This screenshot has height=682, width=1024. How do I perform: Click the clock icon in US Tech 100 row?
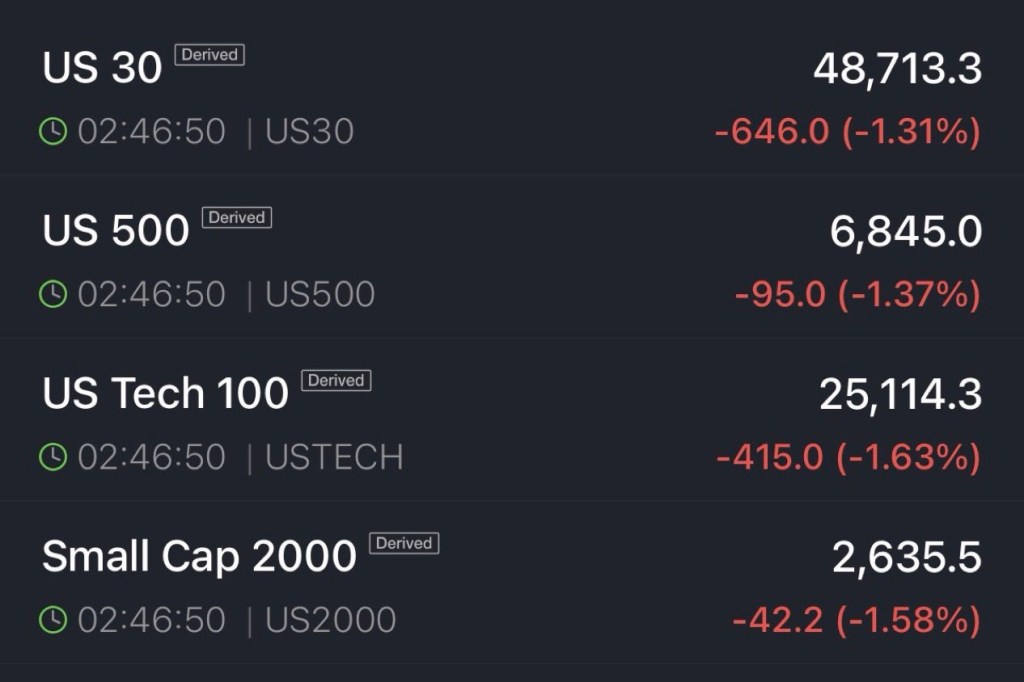(53, 457)
